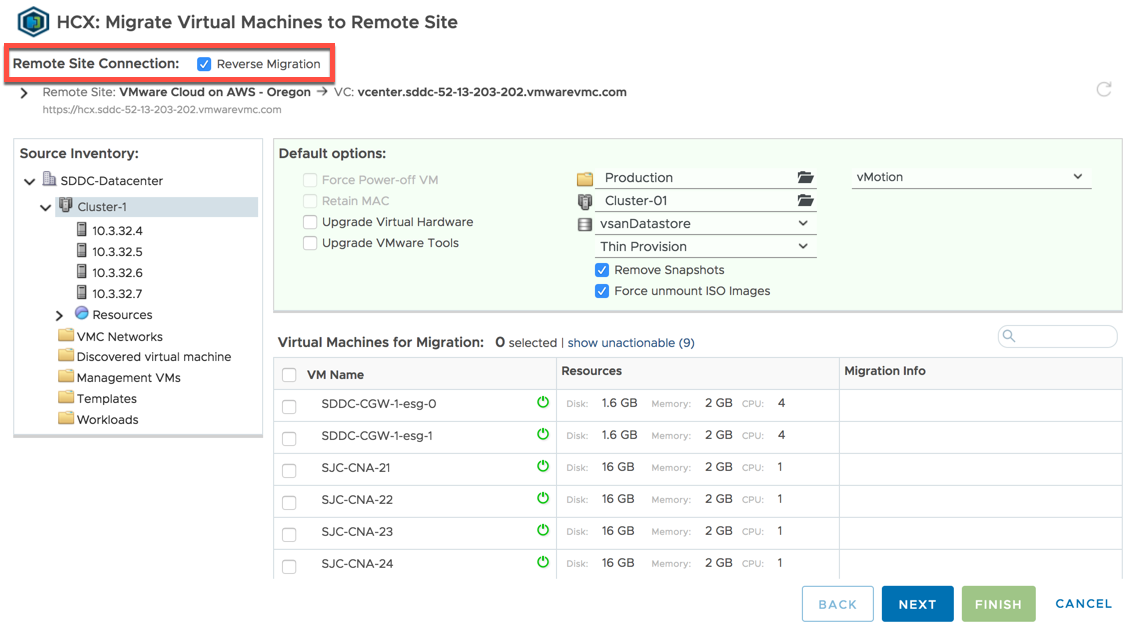Open the vsanDatastore dropdown
Image resolution: width=1137 pixels, height=630 pixels.
coord(706,224)
